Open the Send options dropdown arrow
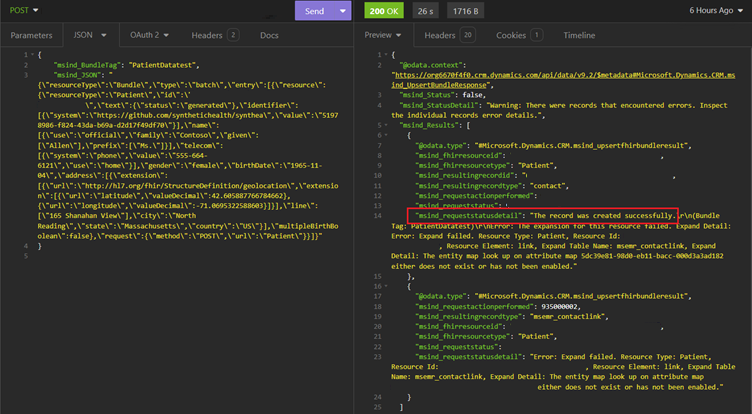Image resolution: width=752 pixels, height=414 pixels. [x=343, y=11]
